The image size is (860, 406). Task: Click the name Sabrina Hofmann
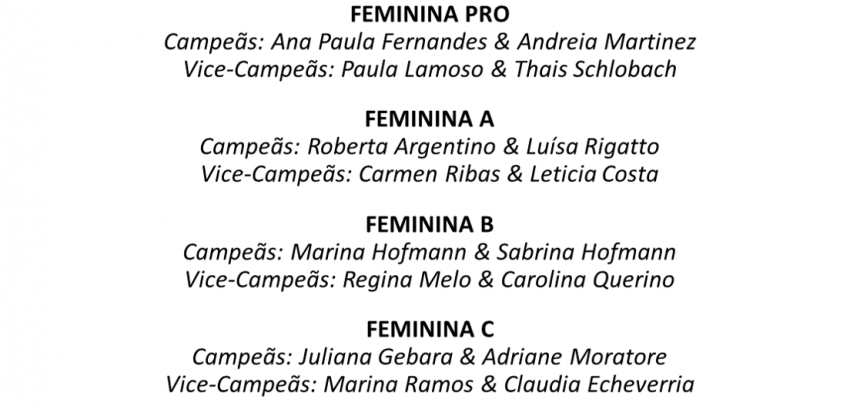pos(598,251)
